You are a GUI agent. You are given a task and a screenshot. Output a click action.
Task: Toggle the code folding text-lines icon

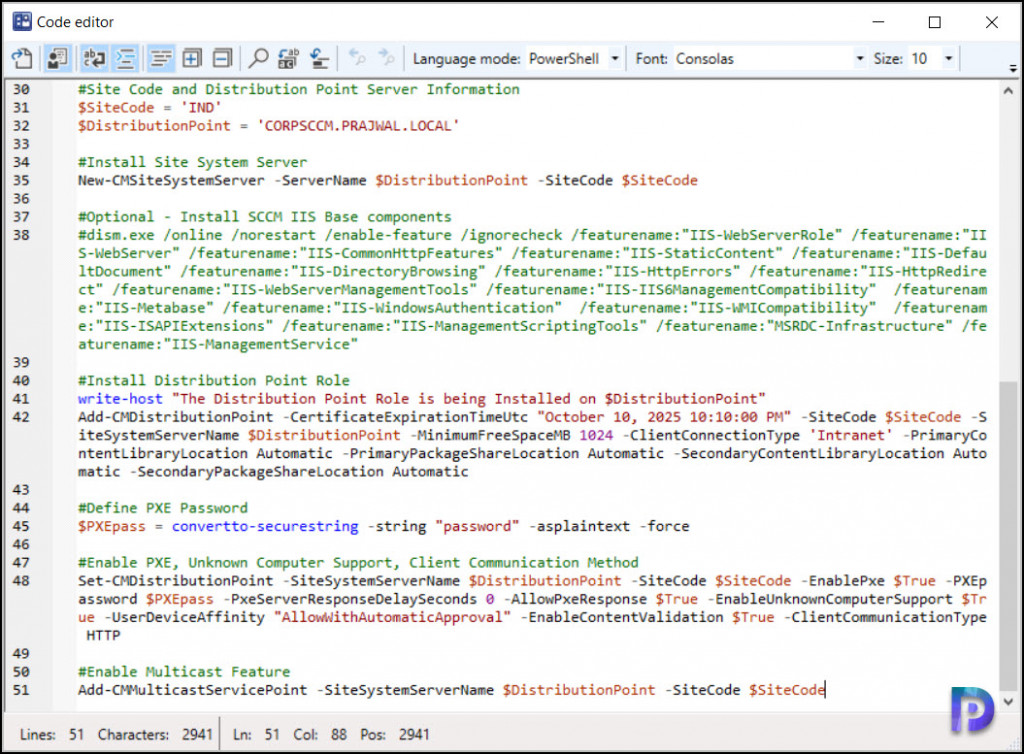(160, 59)
